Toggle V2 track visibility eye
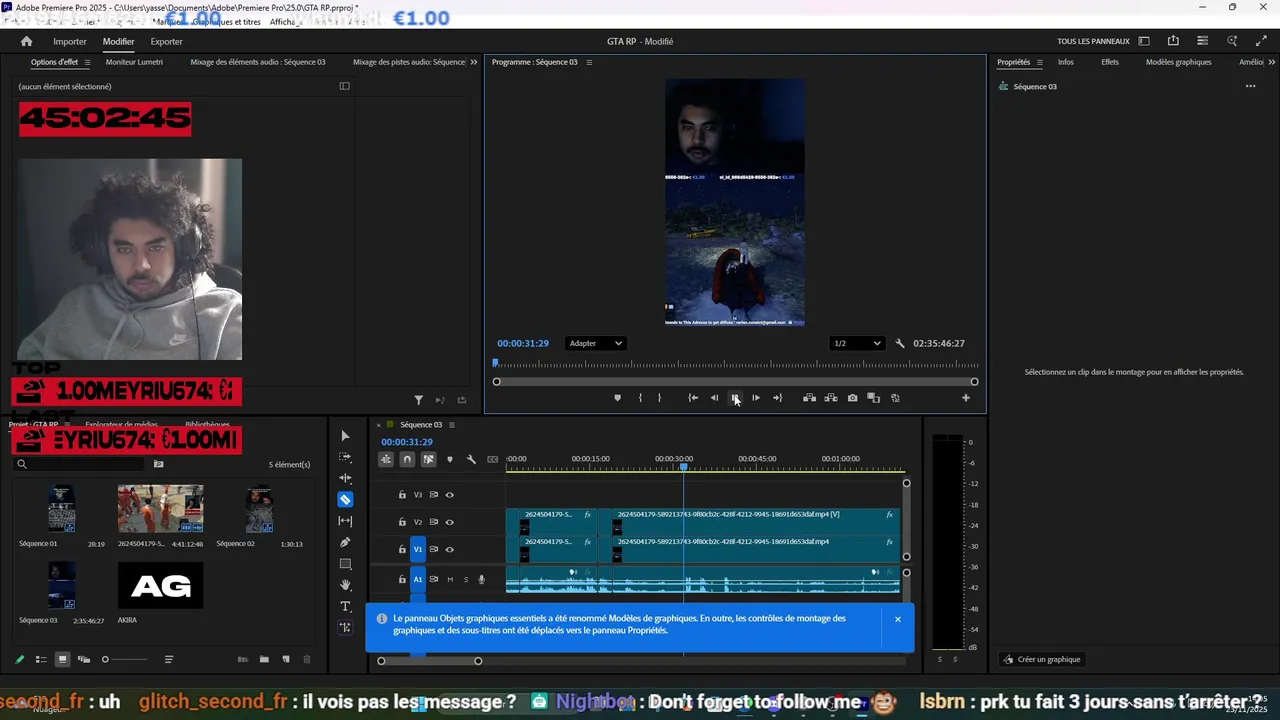Image resolution: width=1280 pixels, height=720 pixels. click(449, 522)
